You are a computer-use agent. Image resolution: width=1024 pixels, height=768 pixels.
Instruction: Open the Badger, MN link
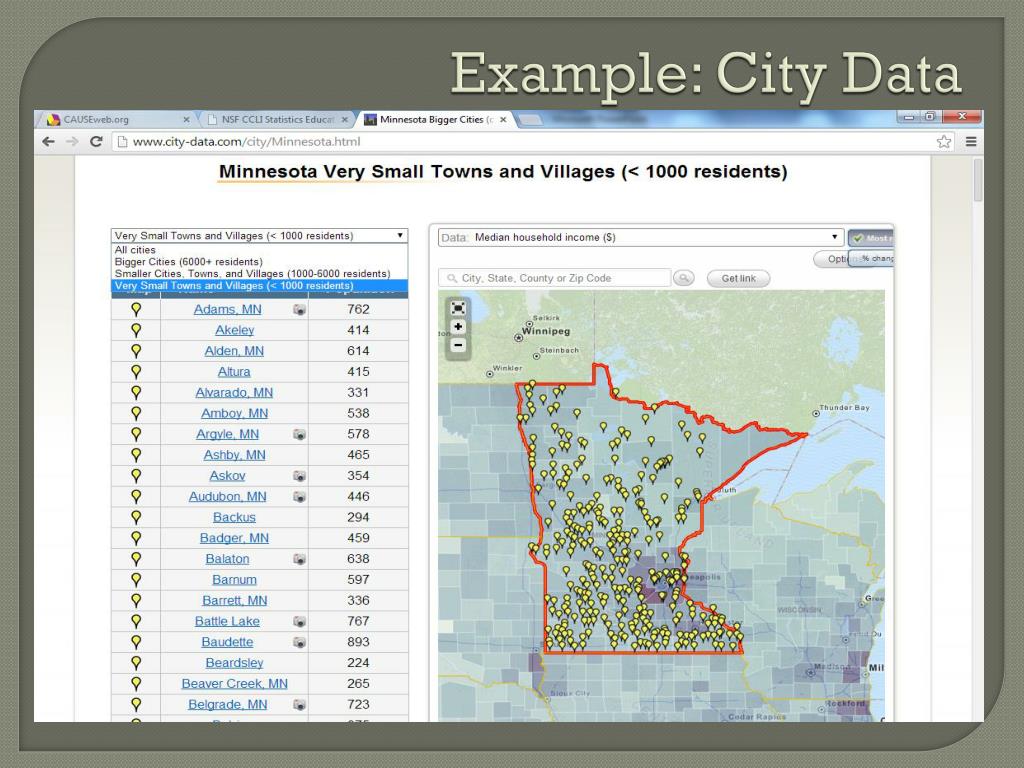pyautogui.click(x=234, y=538)
